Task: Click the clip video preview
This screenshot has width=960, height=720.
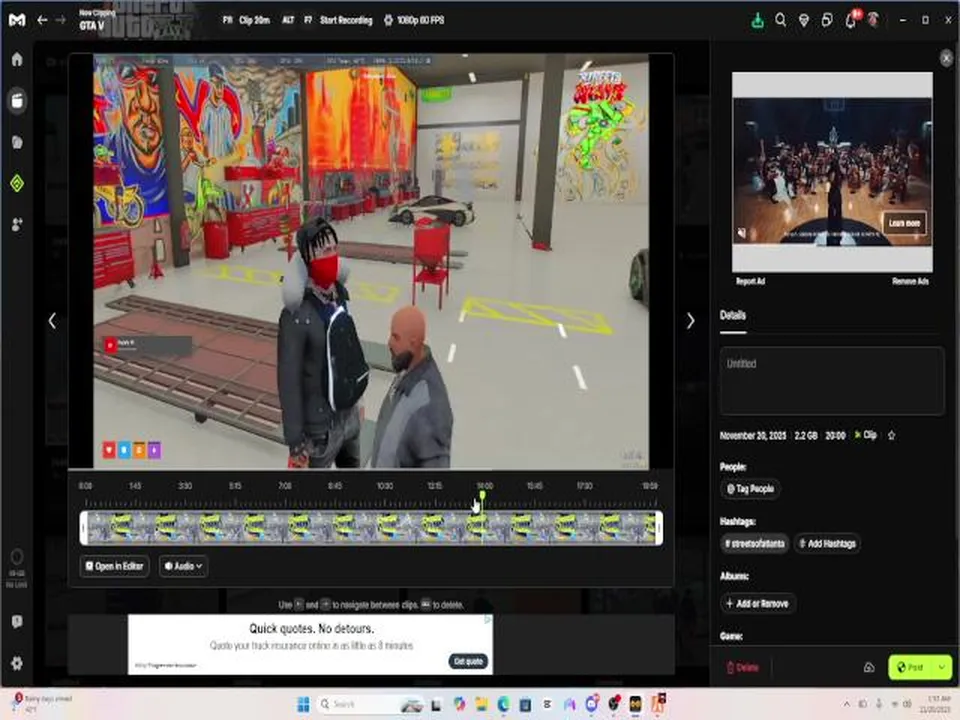Action: tap(371, 261)
